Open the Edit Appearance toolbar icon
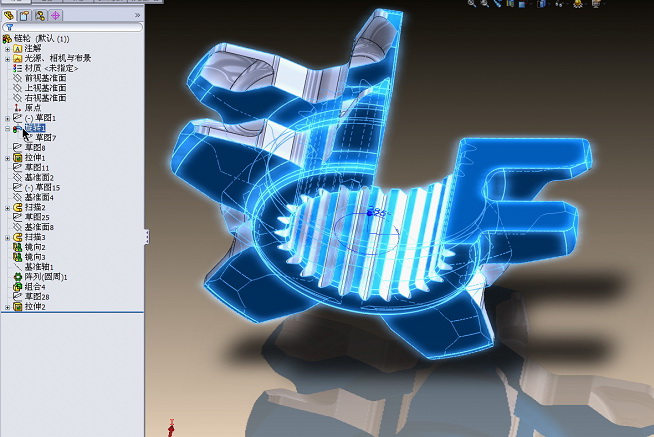 578,3
